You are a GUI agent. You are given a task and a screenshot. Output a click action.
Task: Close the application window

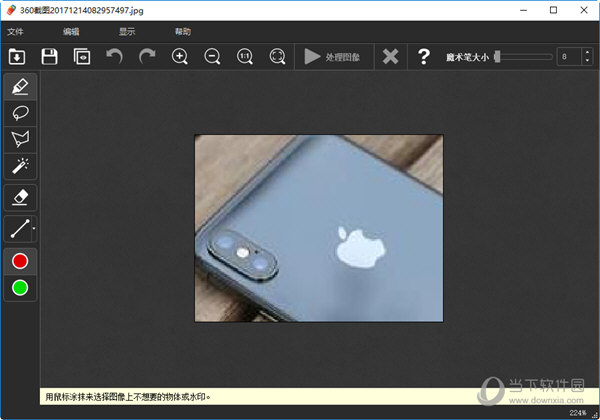584,10
